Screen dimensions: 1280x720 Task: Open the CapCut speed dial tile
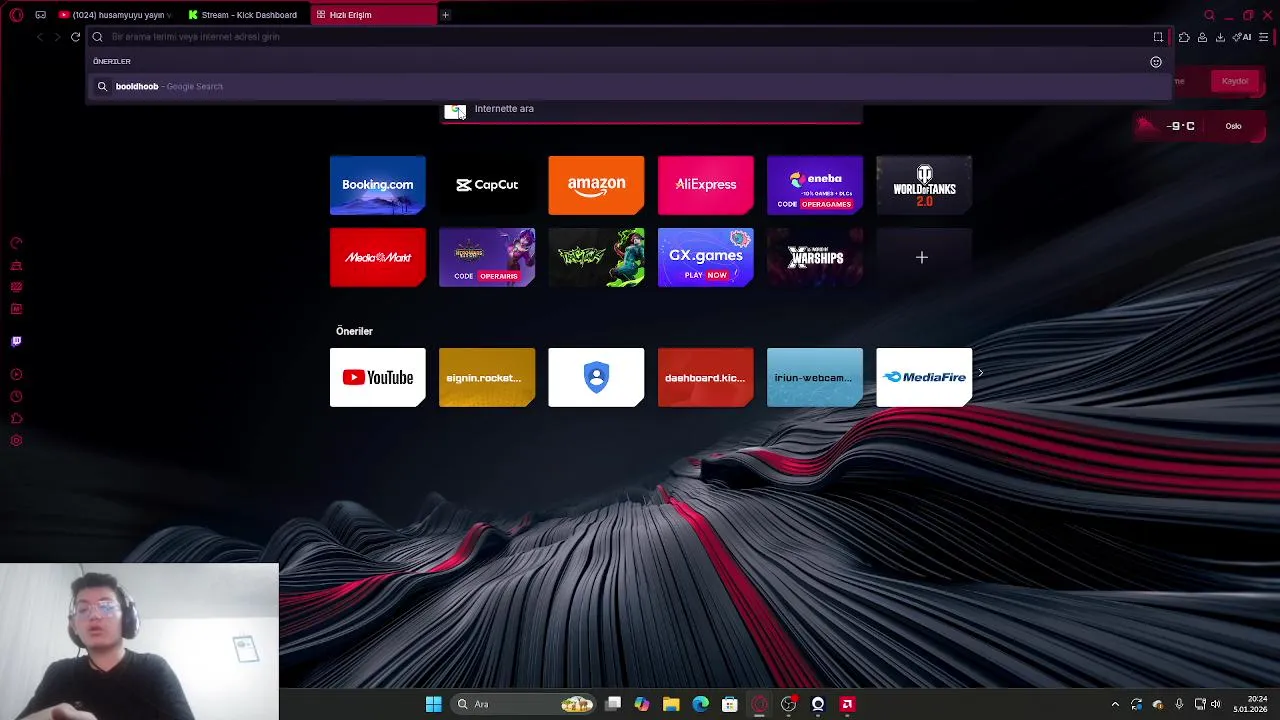[487, 185]
